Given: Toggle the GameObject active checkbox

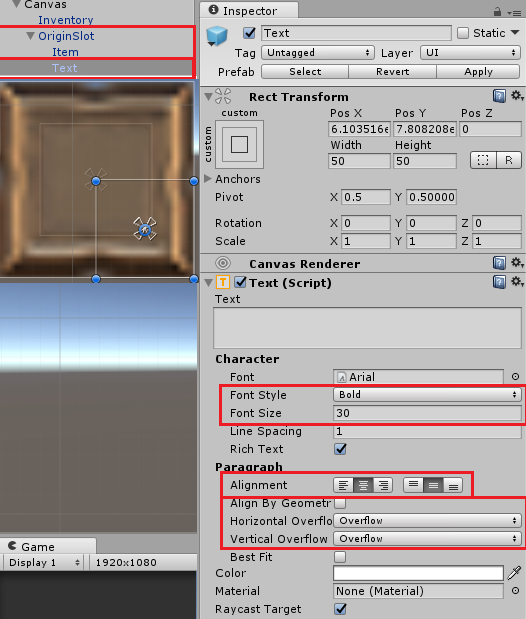Looking at the screenshot, I should coord(249,33).
